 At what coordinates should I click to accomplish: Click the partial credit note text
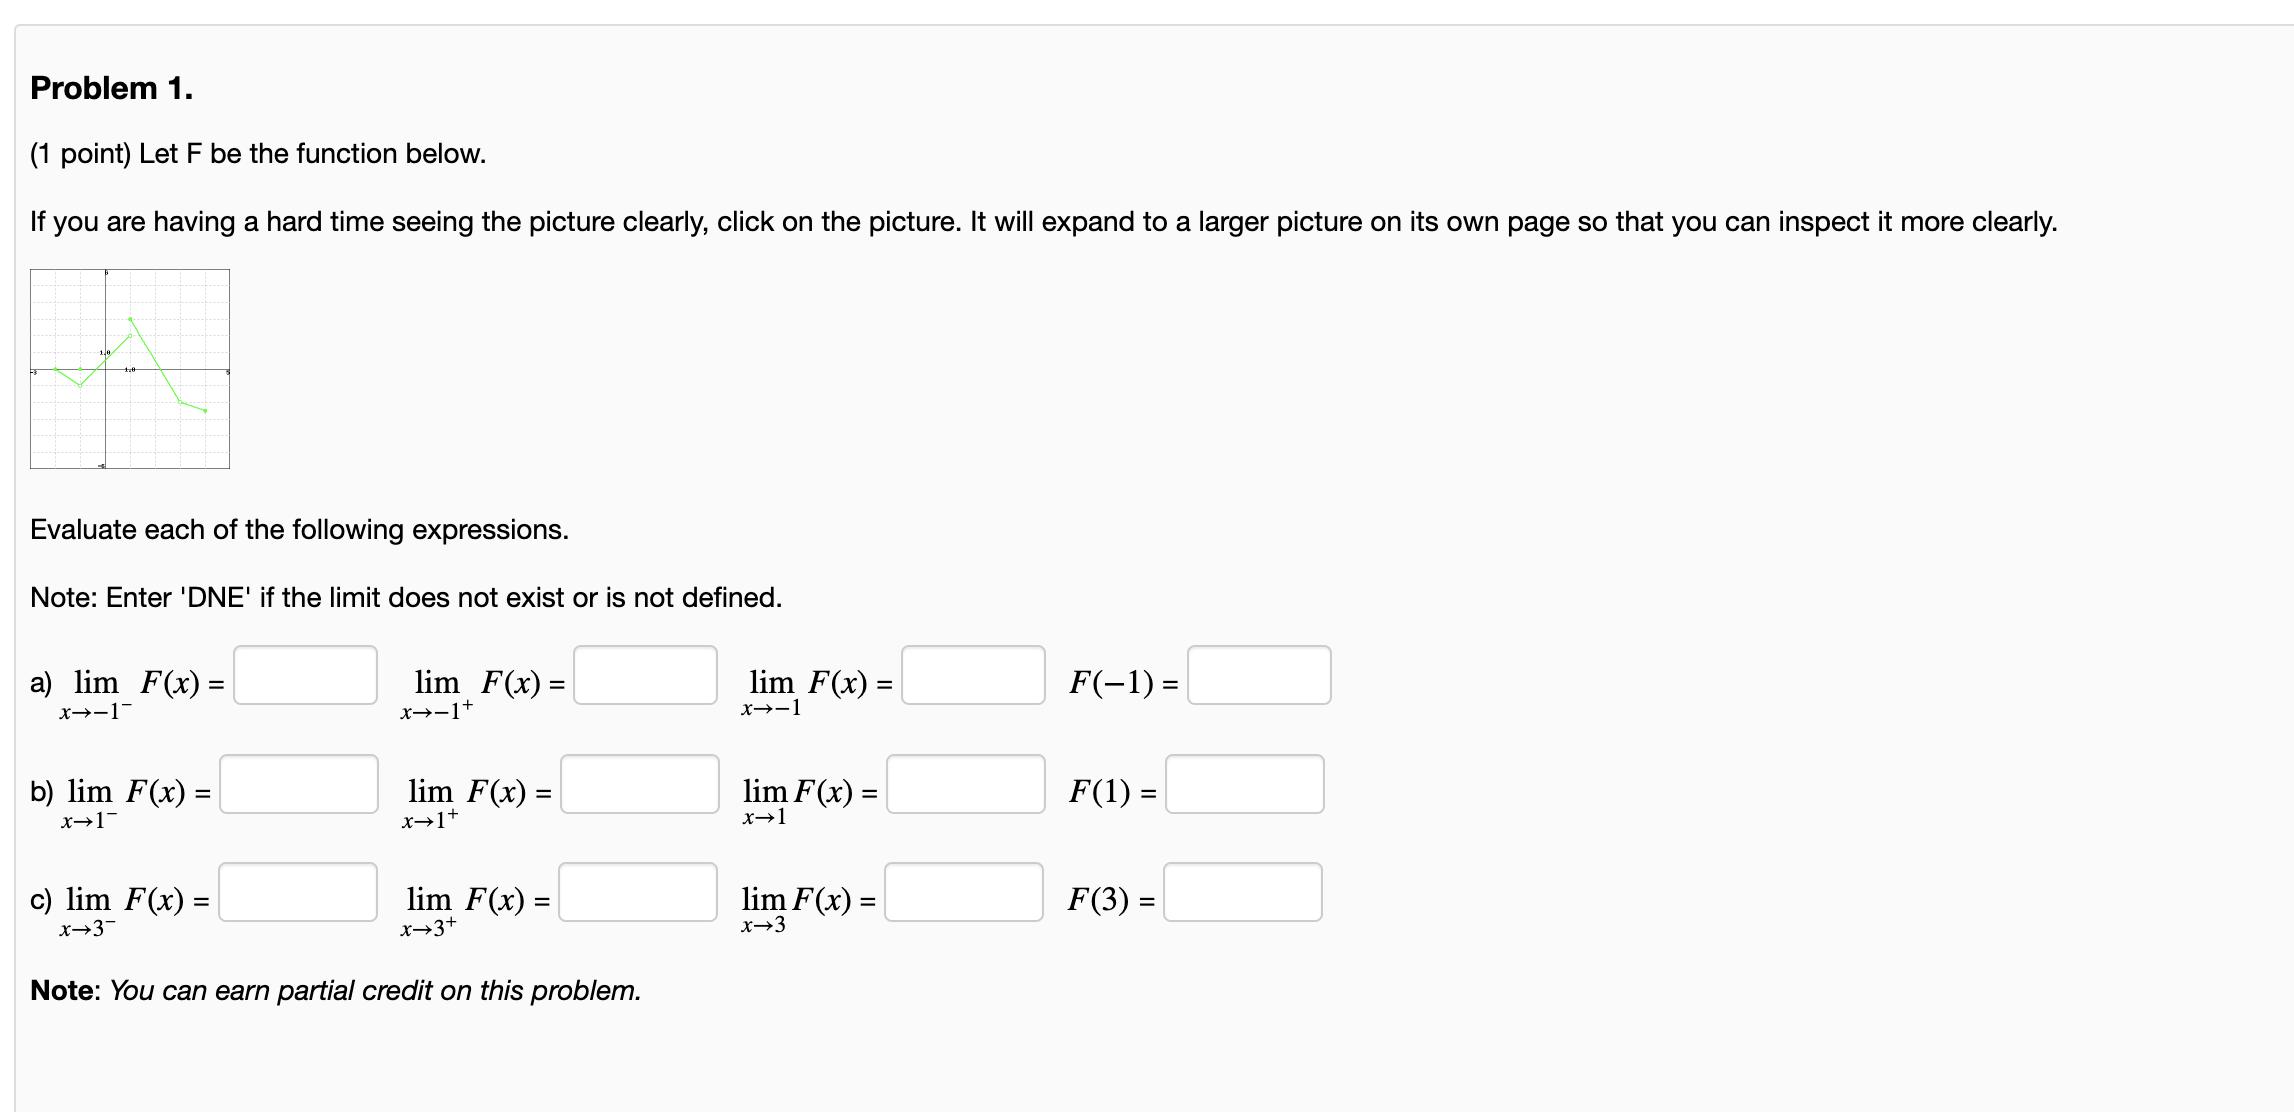point(336,990)
